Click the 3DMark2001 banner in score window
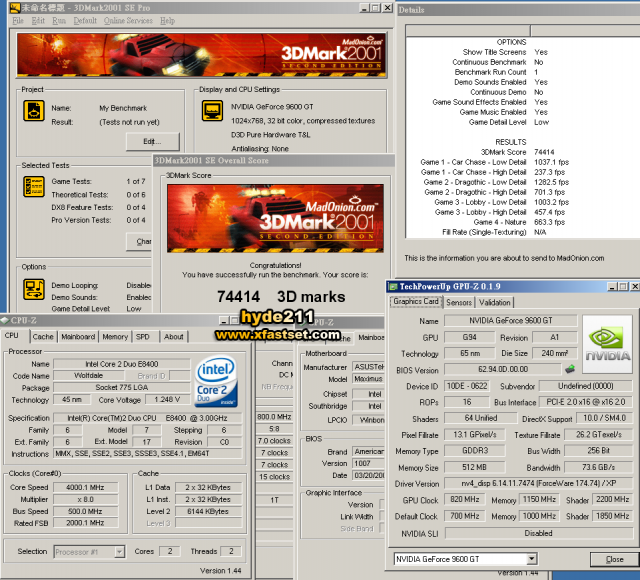The height and width of the screenshot is (580, 640). [x=275, y=218]
